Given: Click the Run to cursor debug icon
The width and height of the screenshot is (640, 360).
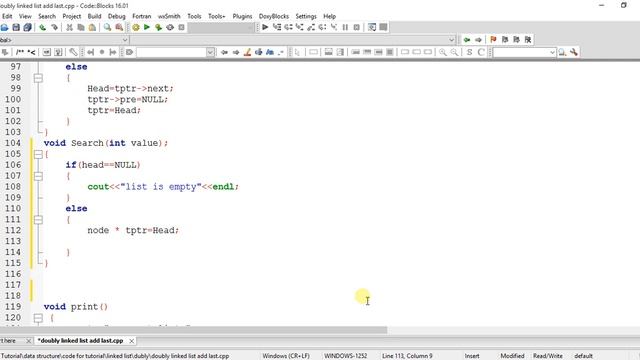Looking at the screenshot, I should (x=277, y=27).
